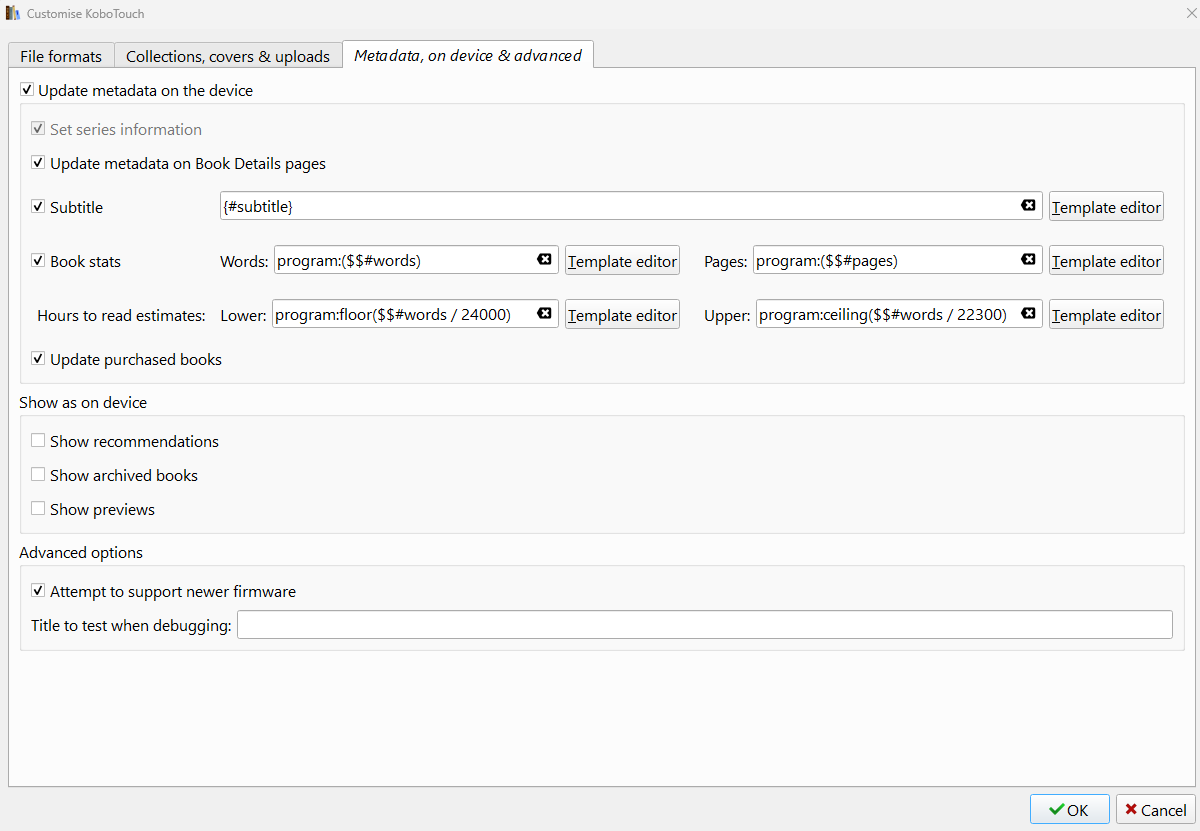Open Template editor for Upper estimate
This screenshot has width=1200, height=831.
1106,315
